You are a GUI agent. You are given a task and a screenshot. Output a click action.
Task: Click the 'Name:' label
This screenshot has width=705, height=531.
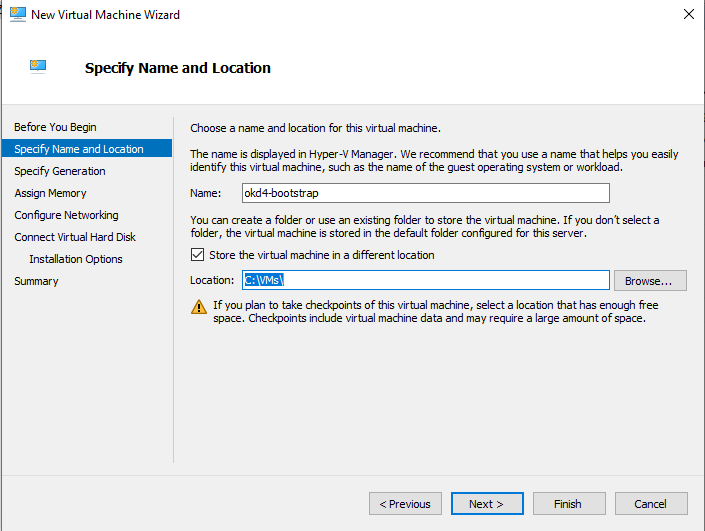pyautogui.click(x=205, y=193)
